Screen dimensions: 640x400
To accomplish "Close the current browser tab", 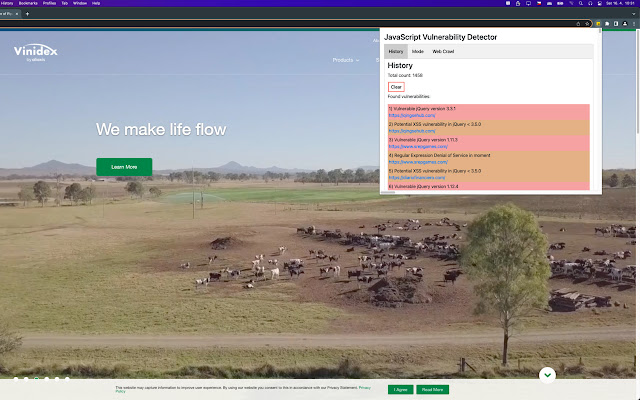I will pyautogui.click(x=16, y=13).
